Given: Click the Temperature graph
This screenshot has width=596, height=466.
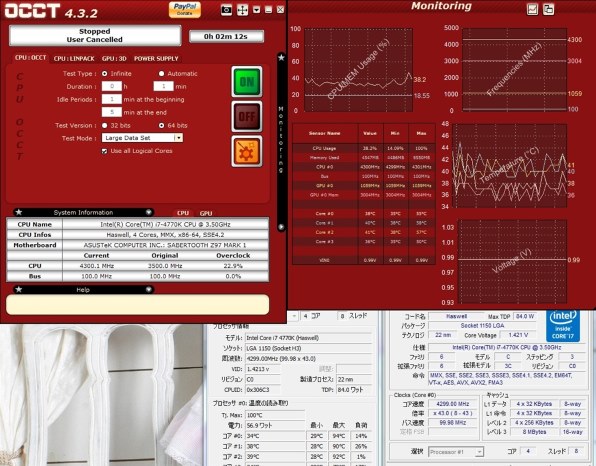Looking at the screenshot, I should 509,165.
